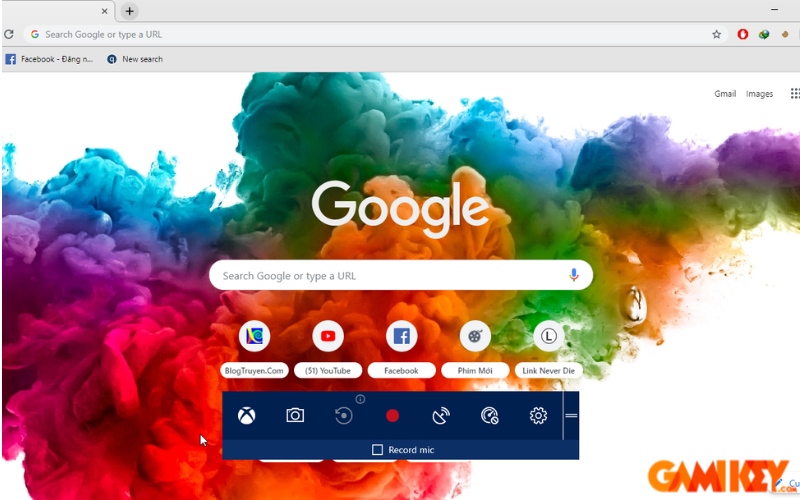Click the (51) YouTube label
This screenshot has height=500, width=800.
click(x=328, y=370)
